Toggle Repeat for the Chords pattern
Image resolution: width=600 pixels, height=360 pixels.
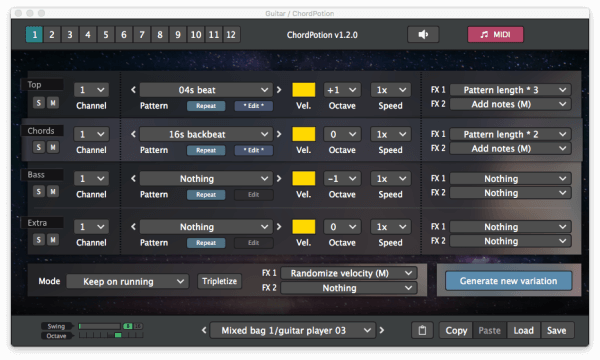click(206, 150)
